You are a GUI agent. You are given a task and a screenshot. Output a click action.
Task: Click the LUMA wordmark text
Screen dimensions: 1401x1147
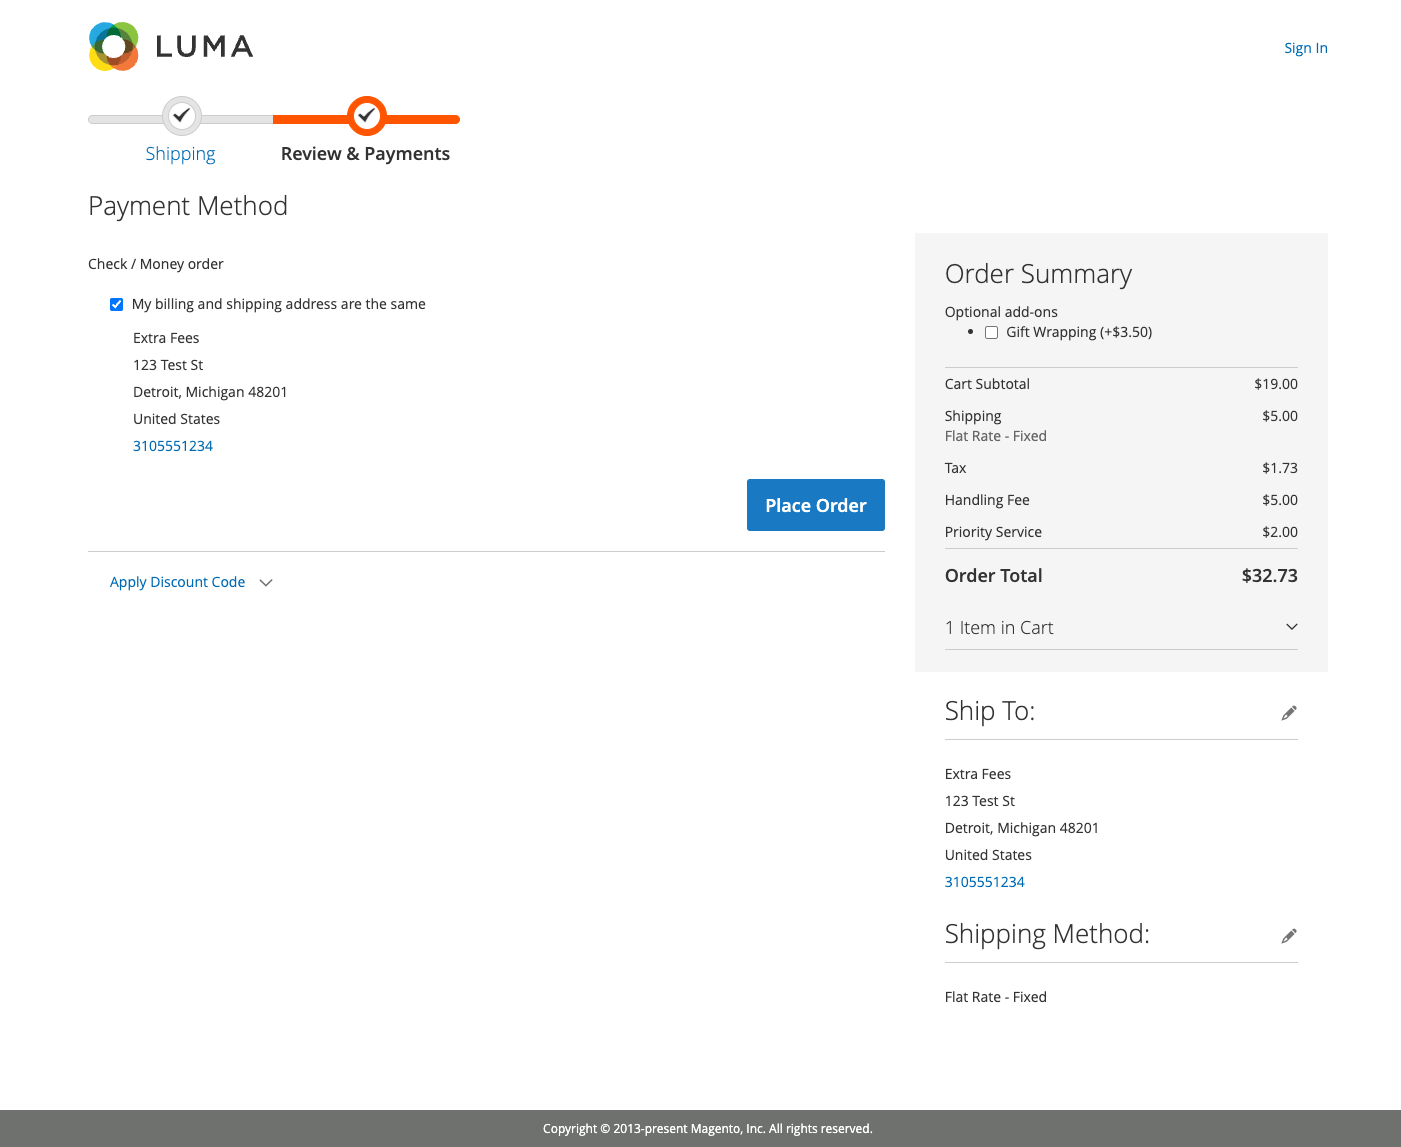[x=205, y=47]
